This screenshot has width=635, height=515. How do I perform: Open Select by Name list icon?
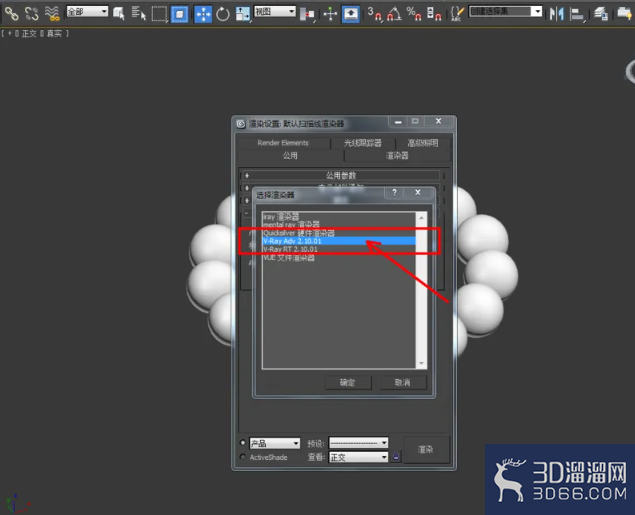(x=139, y=14)
